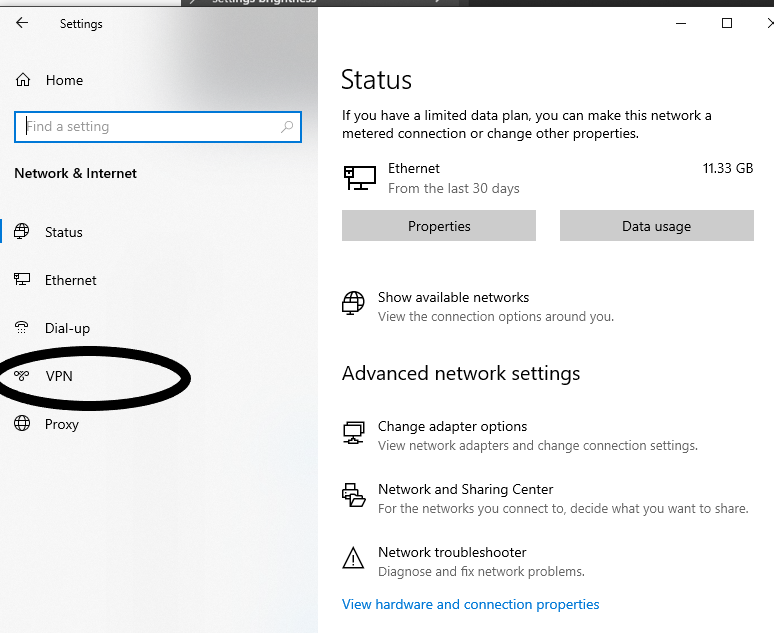Click the Home icon in sidebar
Screen dimensions: 774x633
click(23, 80)
